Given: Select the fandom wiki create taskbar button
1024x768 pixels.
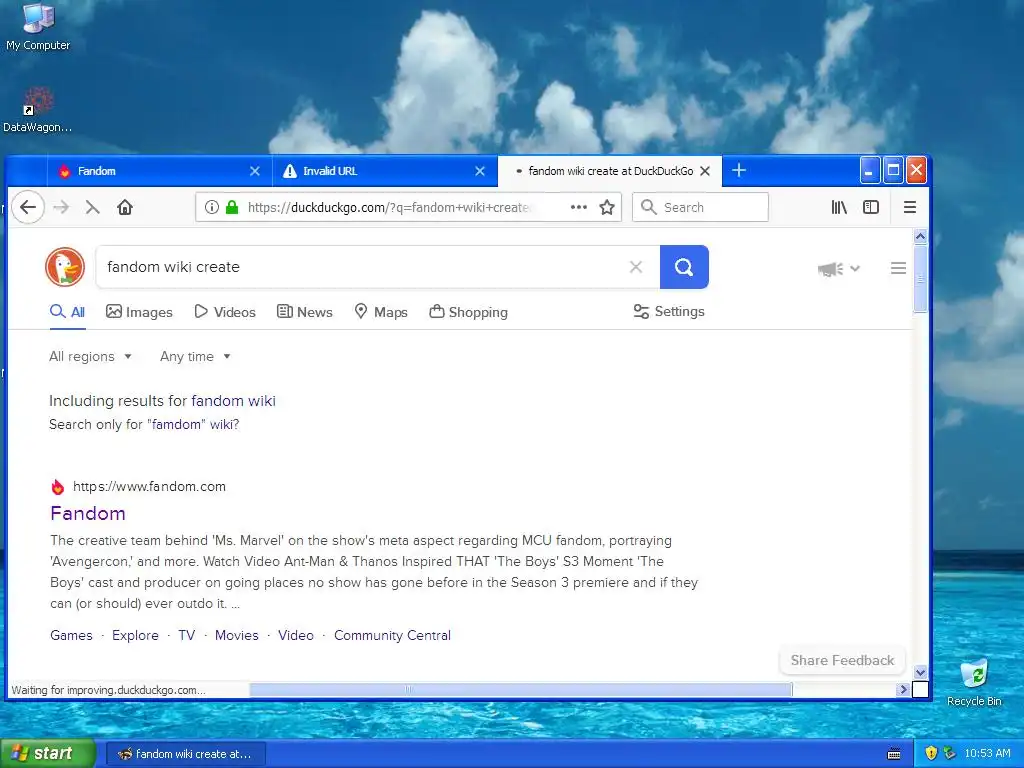Looking at the screenshot, I should 185,754.
